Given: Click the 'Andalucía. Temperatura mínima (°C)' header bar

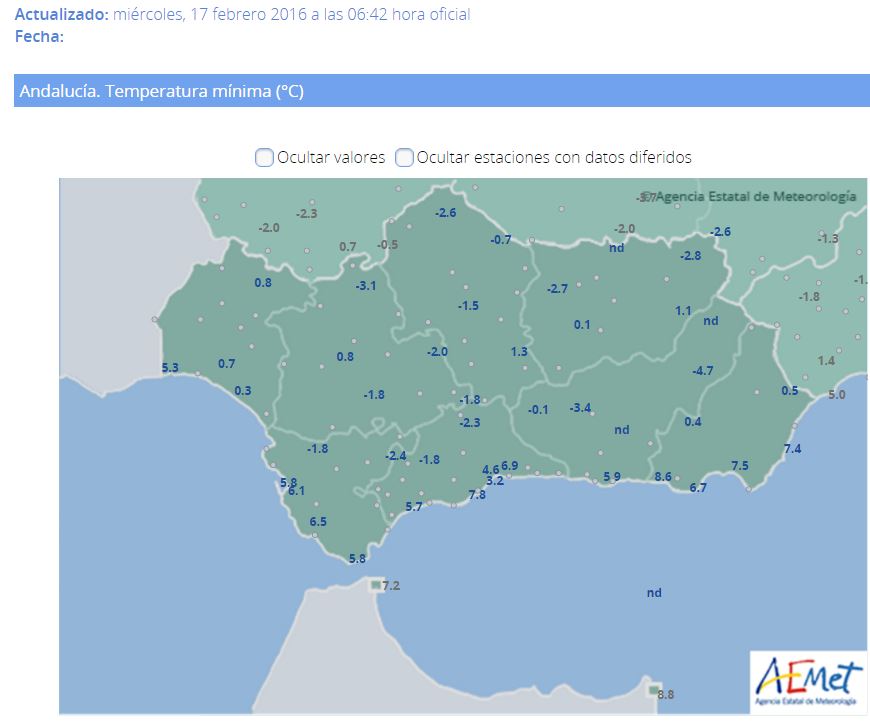Looking at the screenshot, I should pos(442,91).
